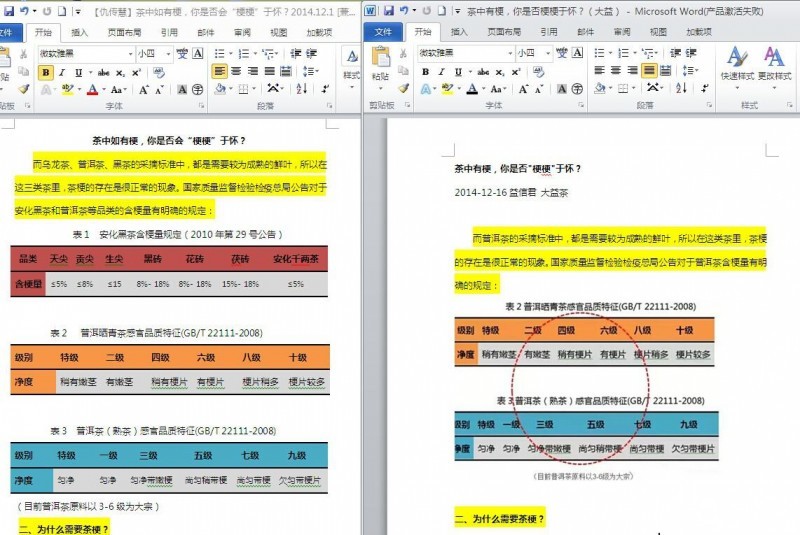Screen dimensions: 800x535
Task: Switch to 页面布局 tab in left window
Action: click(124, 32)
